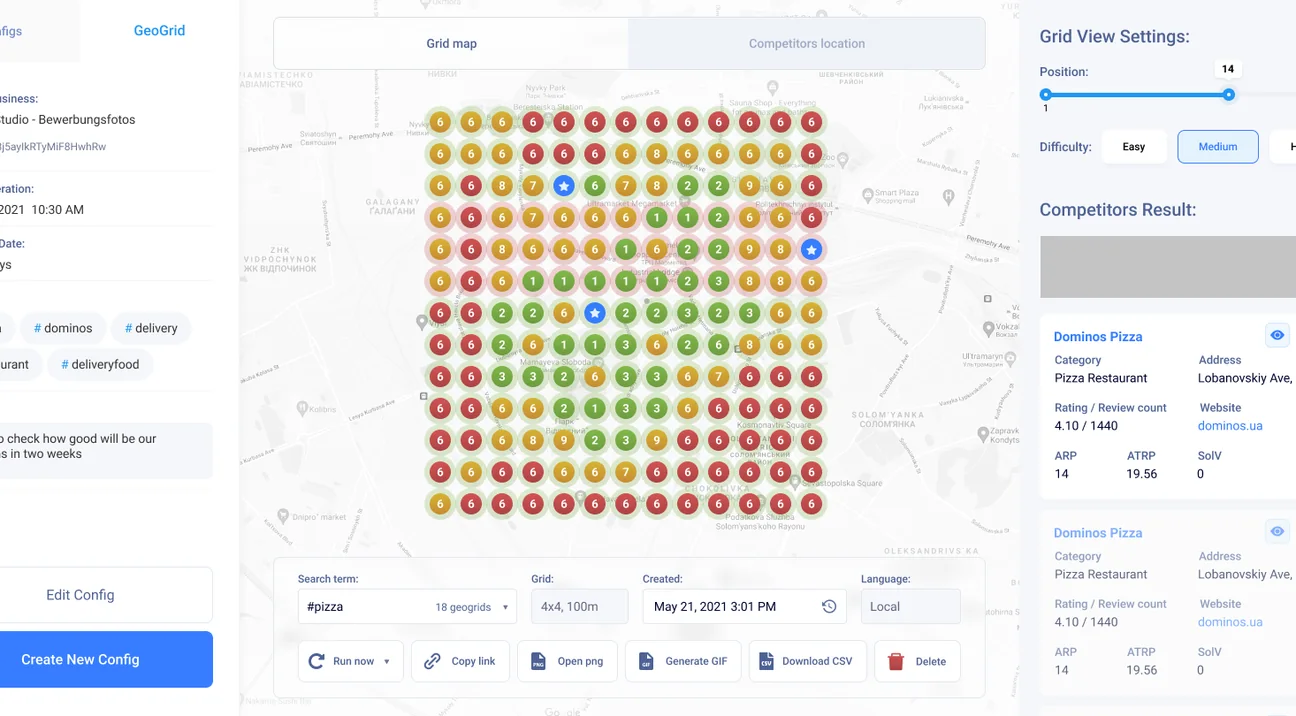Click the 18 geogrids label
Viewport: 1296px width, 716px height.
pos(463,607)
